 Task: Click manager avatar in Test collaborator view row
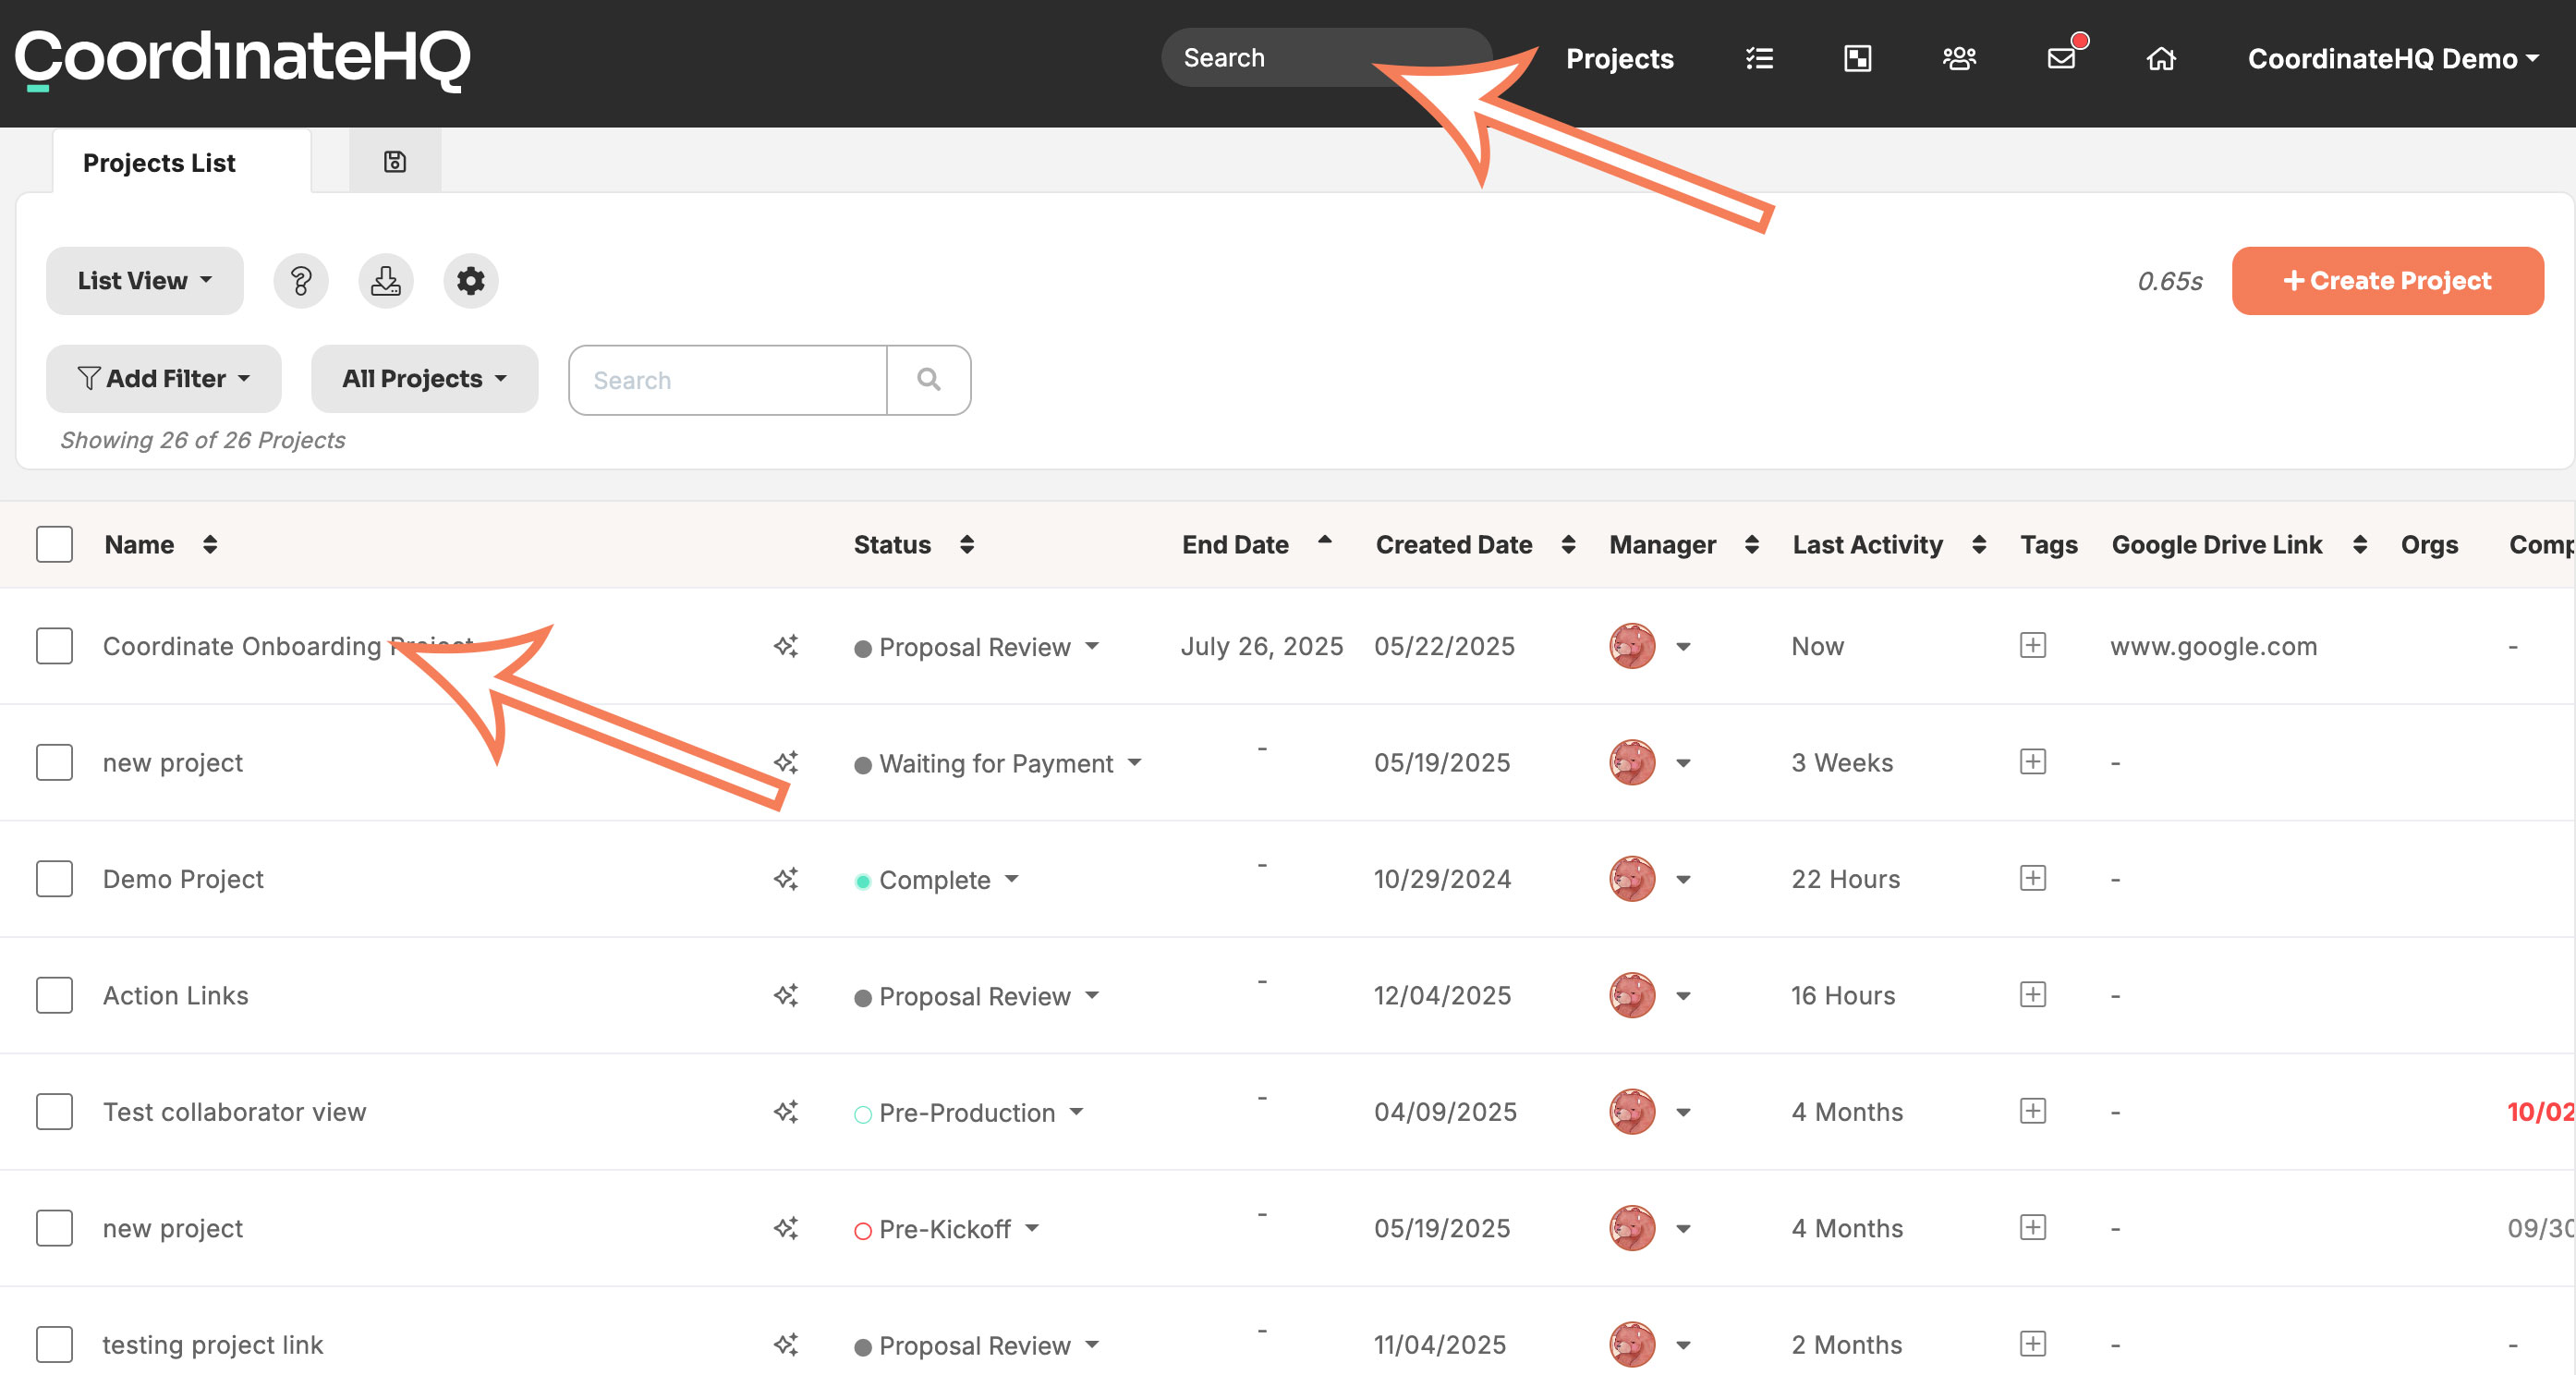click(x=1632, y=1112)
